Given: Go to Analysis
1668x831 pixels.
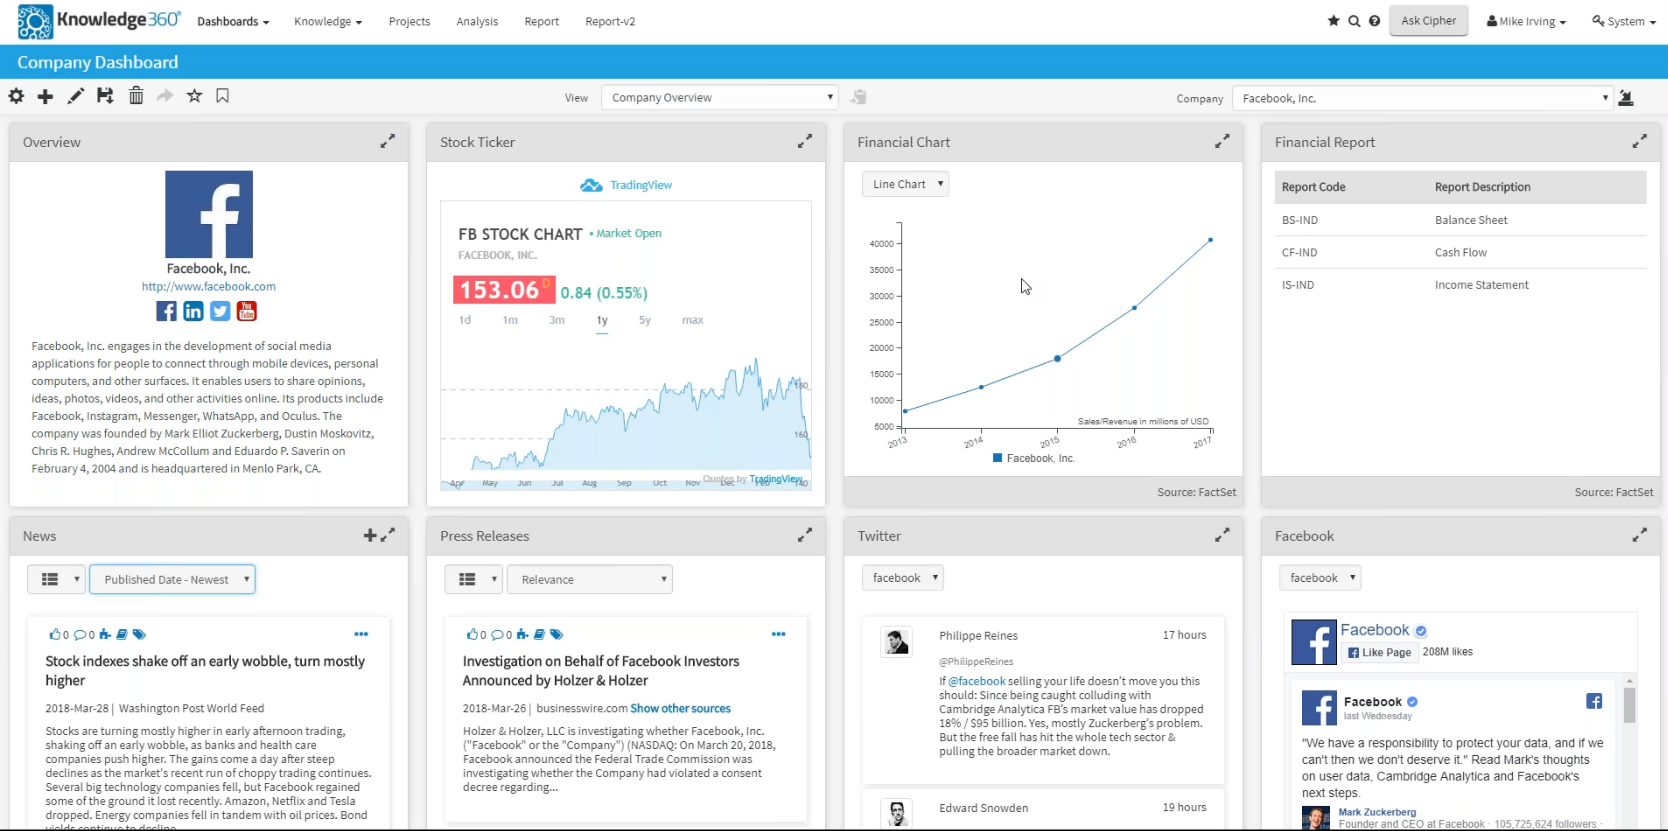Looking at the screenshot, I should coord(477,22).
